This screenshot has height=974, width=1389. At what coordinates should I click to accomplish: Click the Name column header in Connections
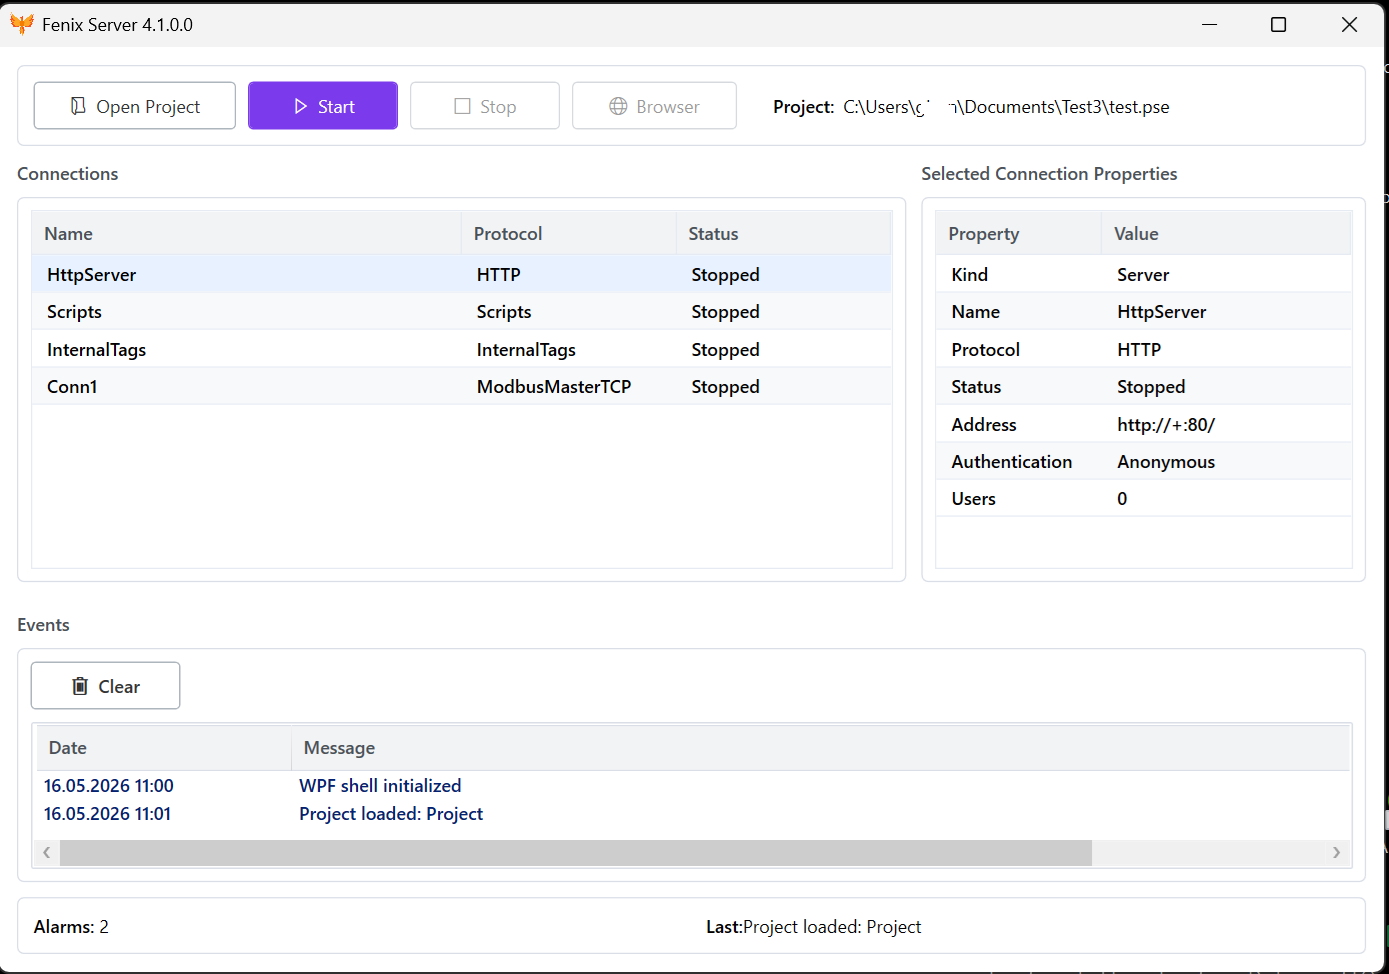pyautogui.click(x=247, y=233)
